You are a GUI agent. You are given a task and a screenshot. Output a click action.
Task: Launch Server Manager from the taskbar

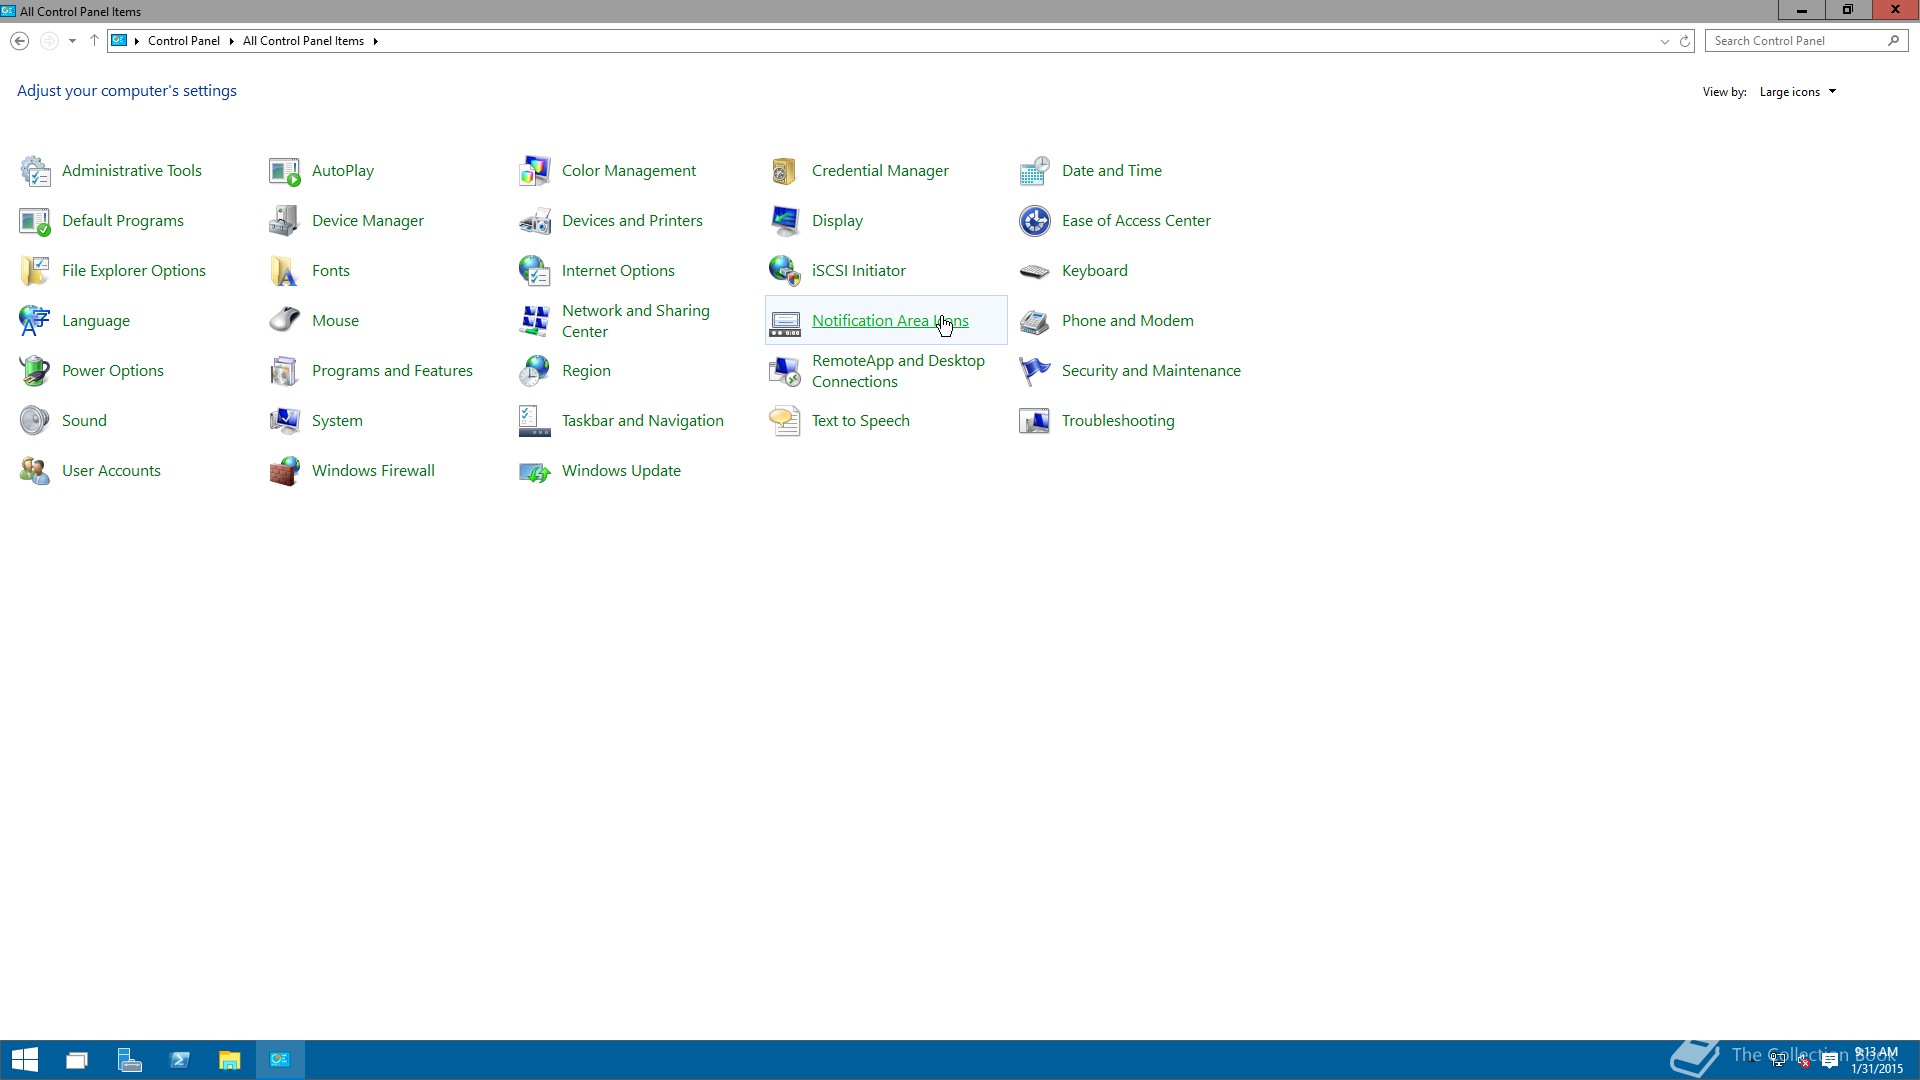pos(129,1060)
